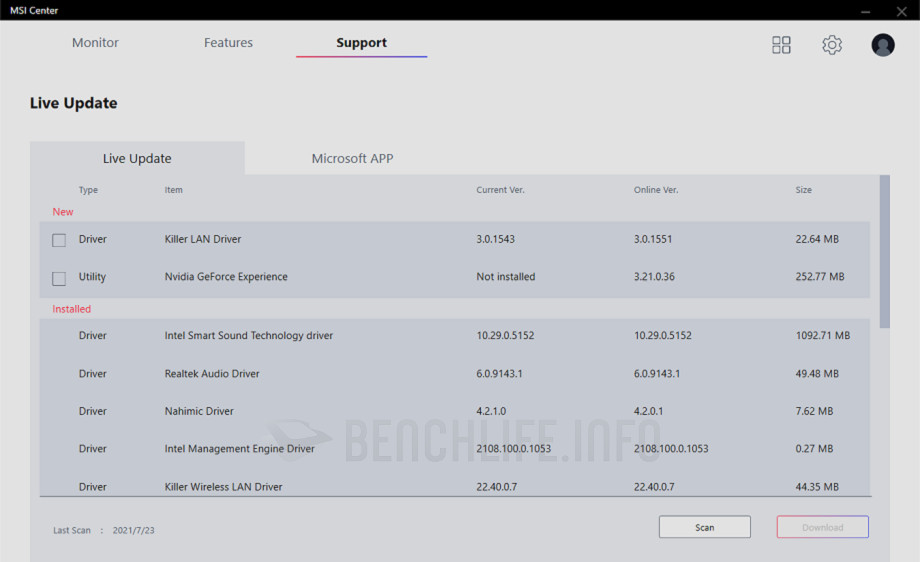The height and width of the screenshot is (562, 920).
Task: Select the Nahimic Driver row
Action: (x=455, y=411)
